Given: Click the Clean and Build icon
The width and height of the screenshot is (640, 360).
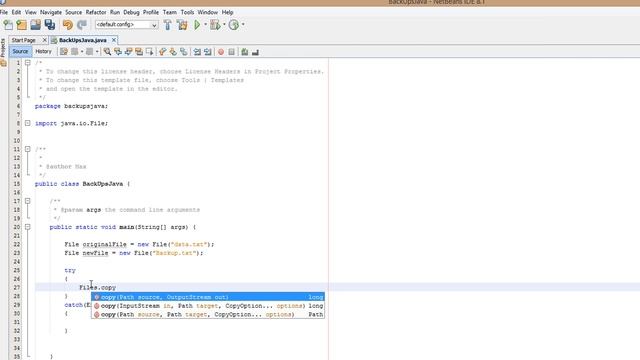Looking at the screenshot, I should click(x=182, y=25).
